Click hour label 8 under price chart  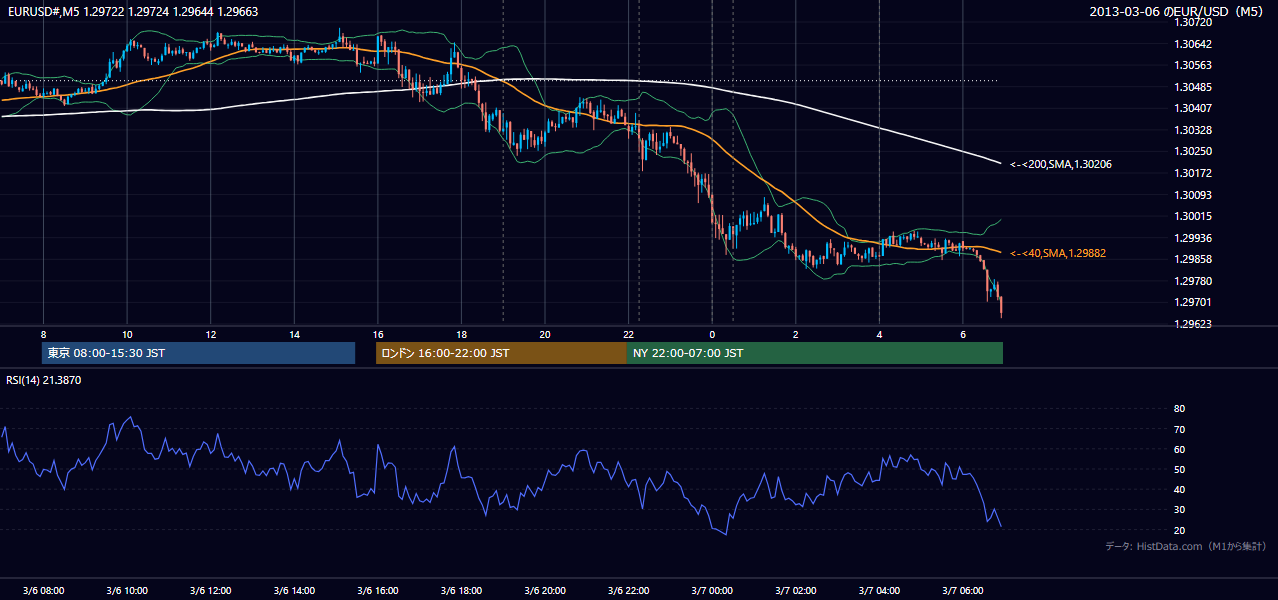click(43, 334)
